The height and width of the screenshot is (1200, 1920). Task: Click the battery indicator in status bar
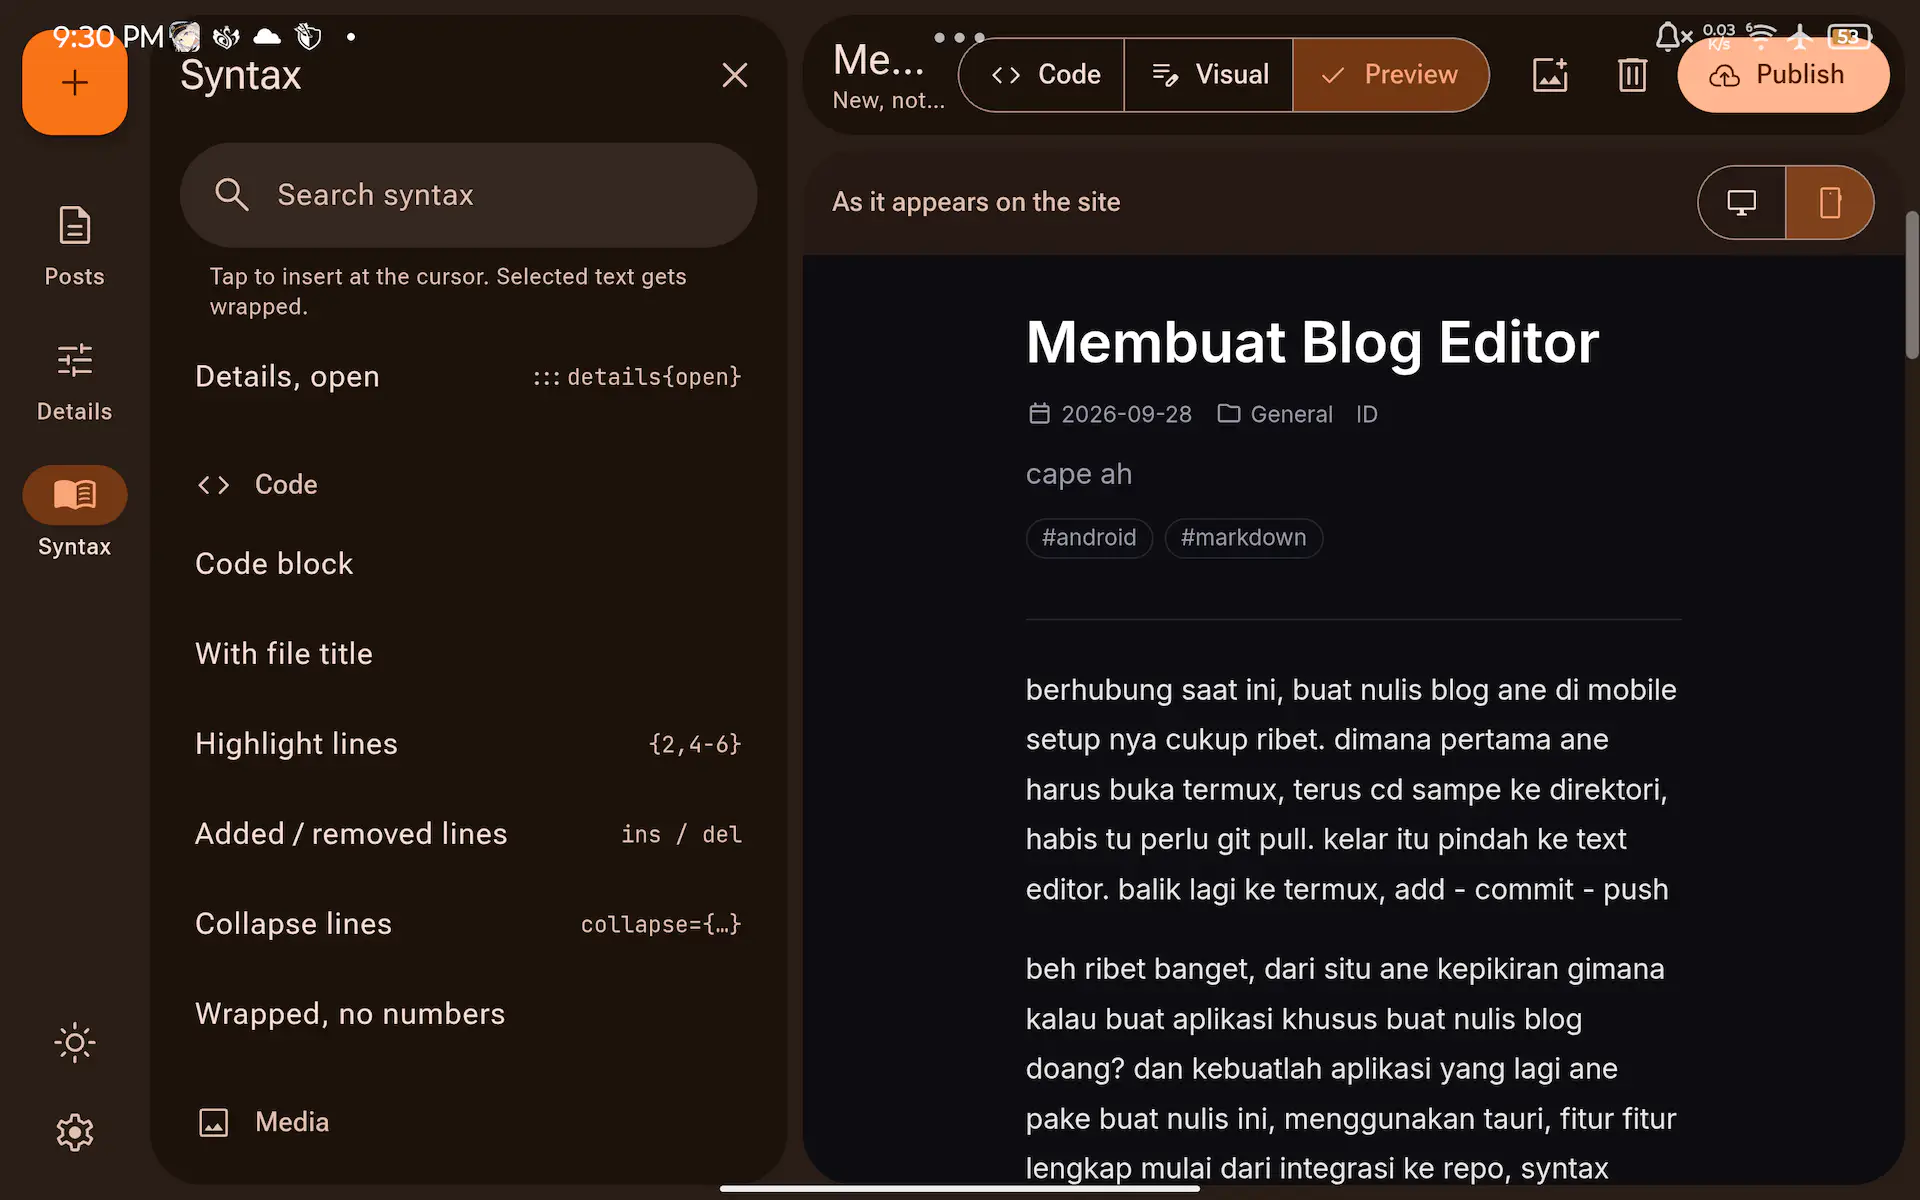coord(1848,37)
